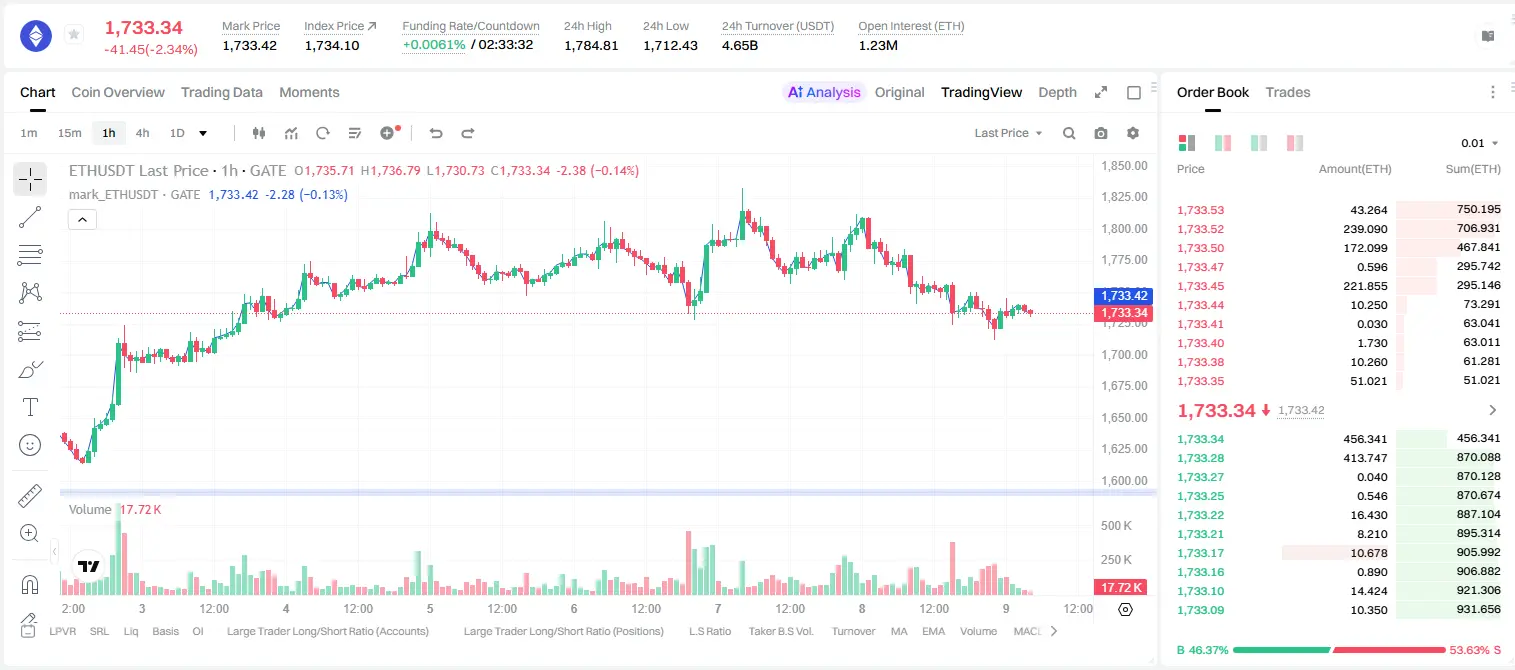Open chart settings gear

(1133, 133)
